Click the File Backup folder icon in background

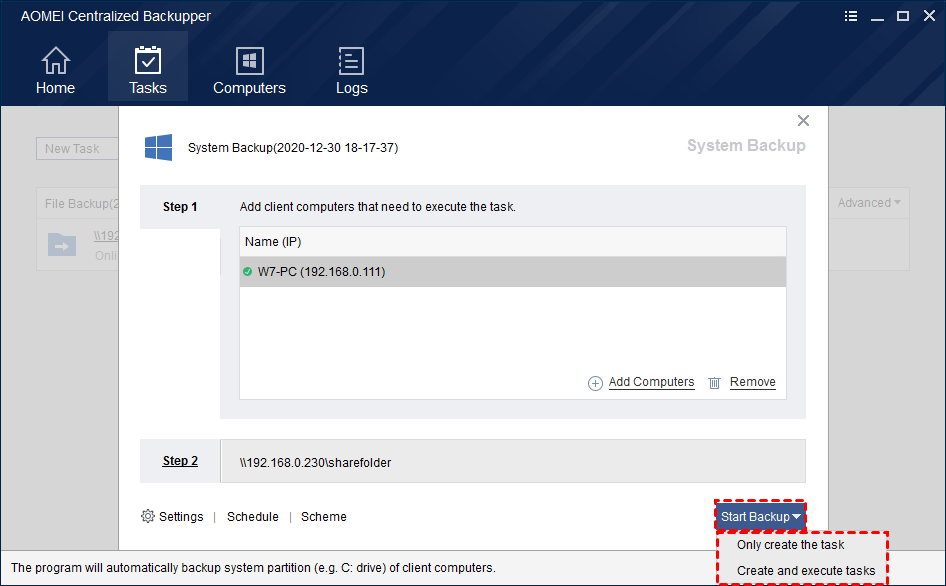click(62, 245)
